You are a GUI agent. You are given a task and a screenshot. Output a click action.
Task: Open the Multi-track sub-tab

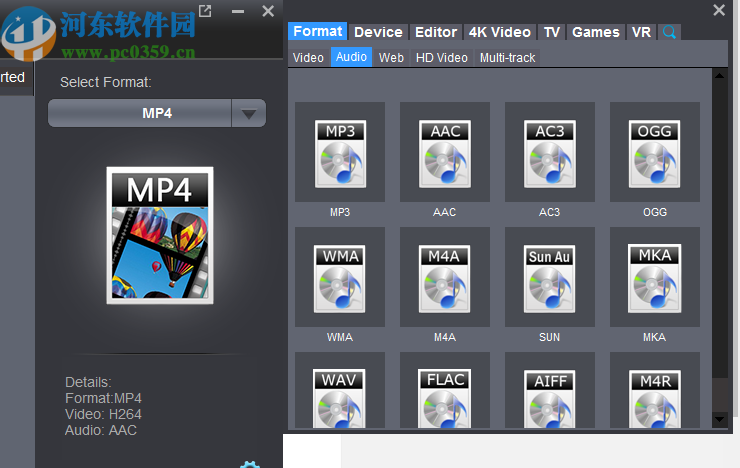click(507, 58)
